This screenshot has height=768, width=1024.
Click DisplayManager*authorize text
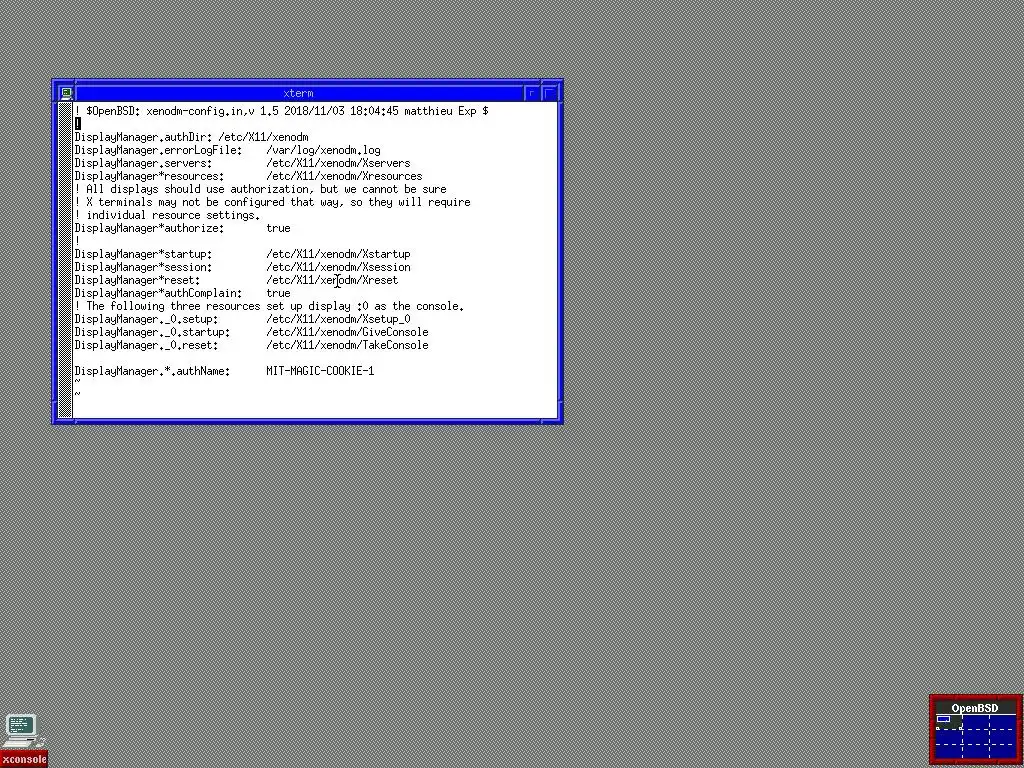click(x=149, y=229)
